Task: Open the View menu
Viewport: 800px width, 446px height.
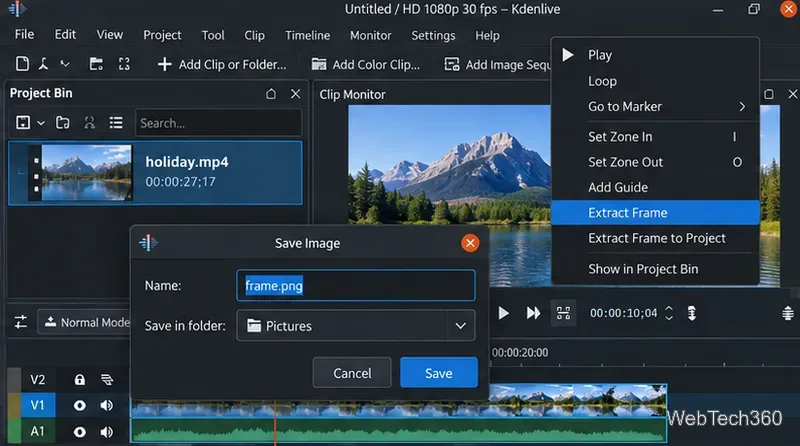Action: [x=110, y=35]
